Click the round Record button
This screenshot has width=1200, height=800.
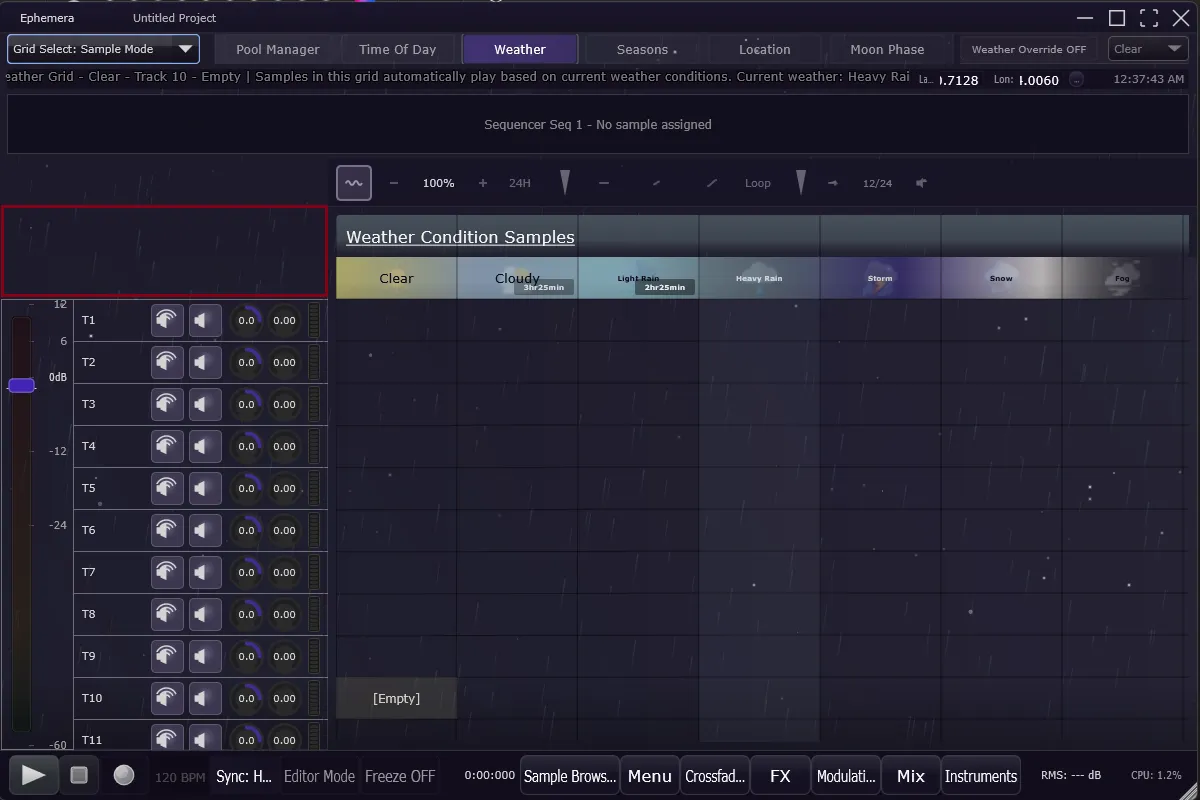[124, 775]
